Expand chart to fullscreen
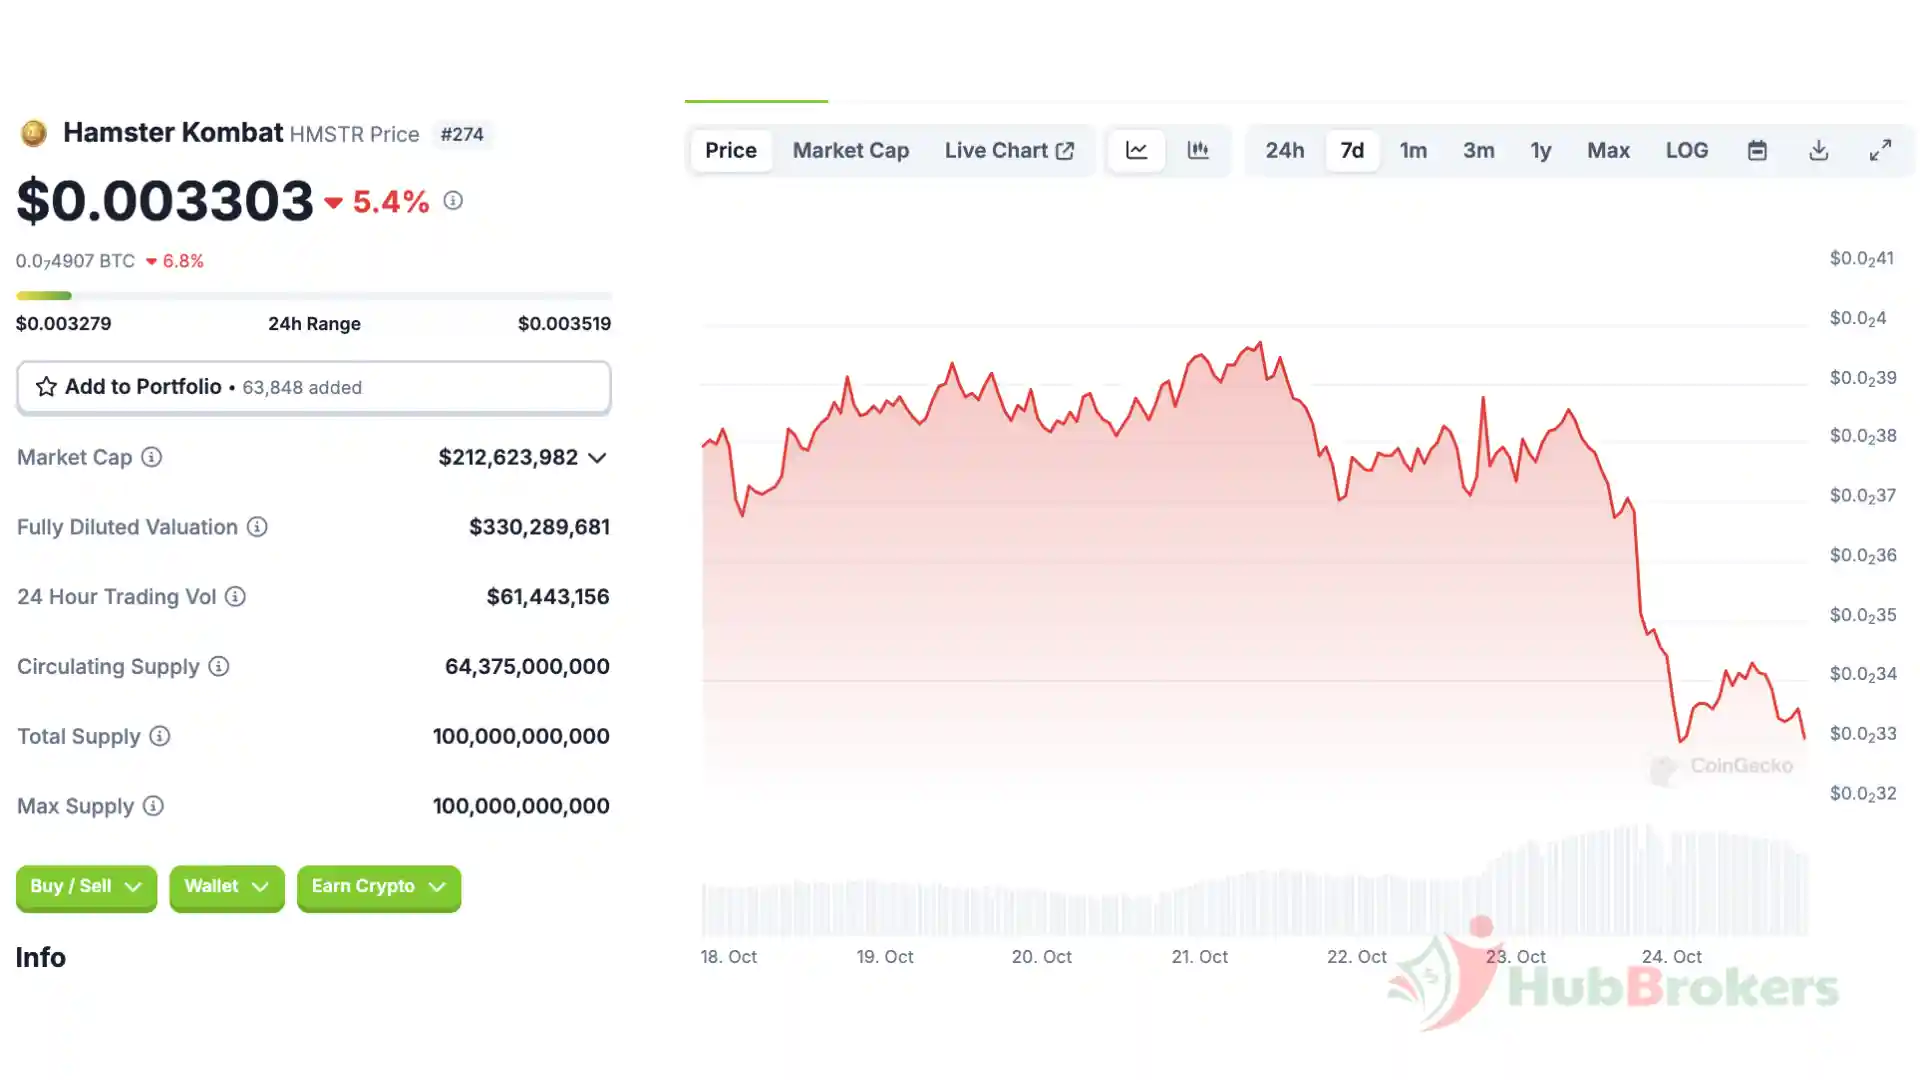This screenshot has width=1920, height=1080. coord(1880,151)
